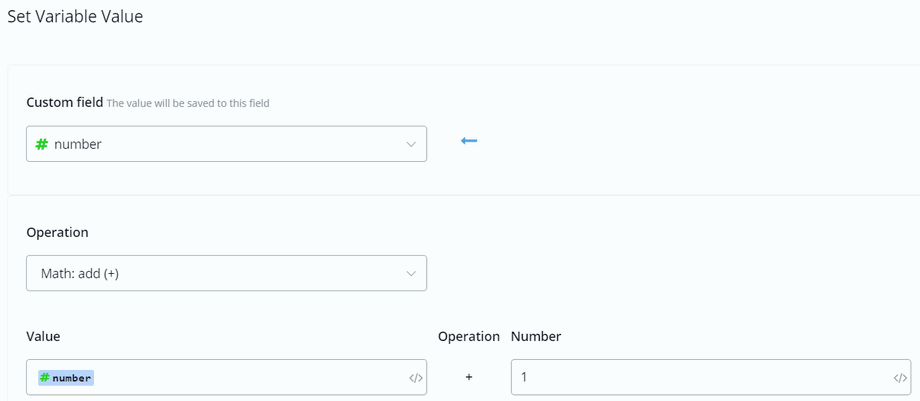Click the blue left arrow icon
The image size is (920, 401).
click(469, 141)
